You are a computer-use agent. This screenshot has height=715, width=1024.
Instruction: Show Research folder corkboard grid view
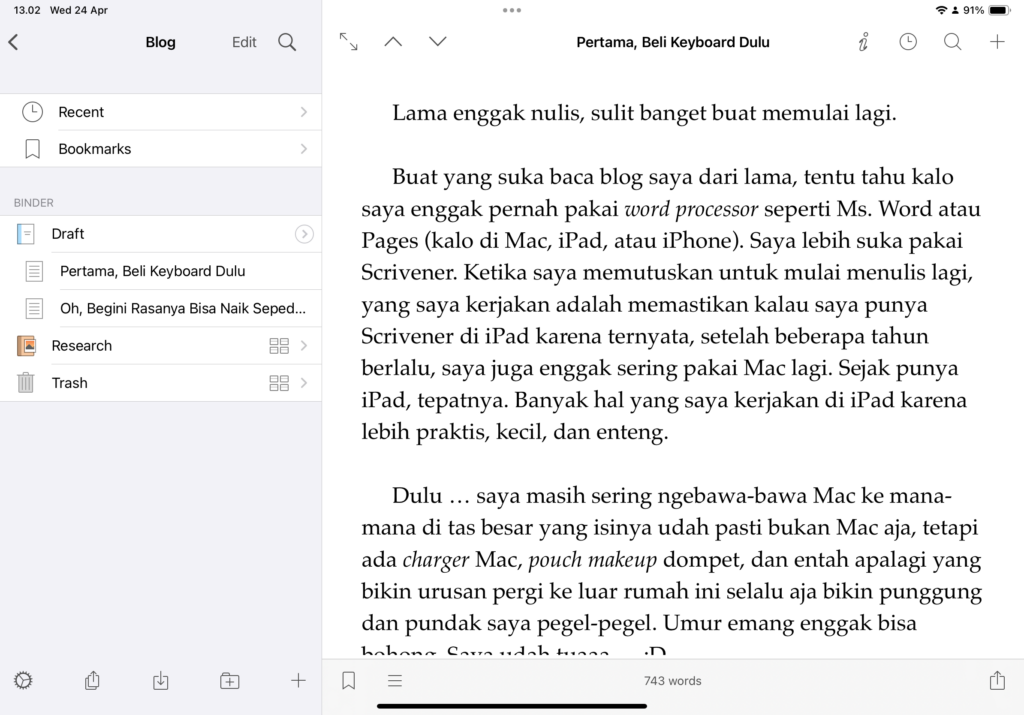pyautogui.click(x=279, y=345)
